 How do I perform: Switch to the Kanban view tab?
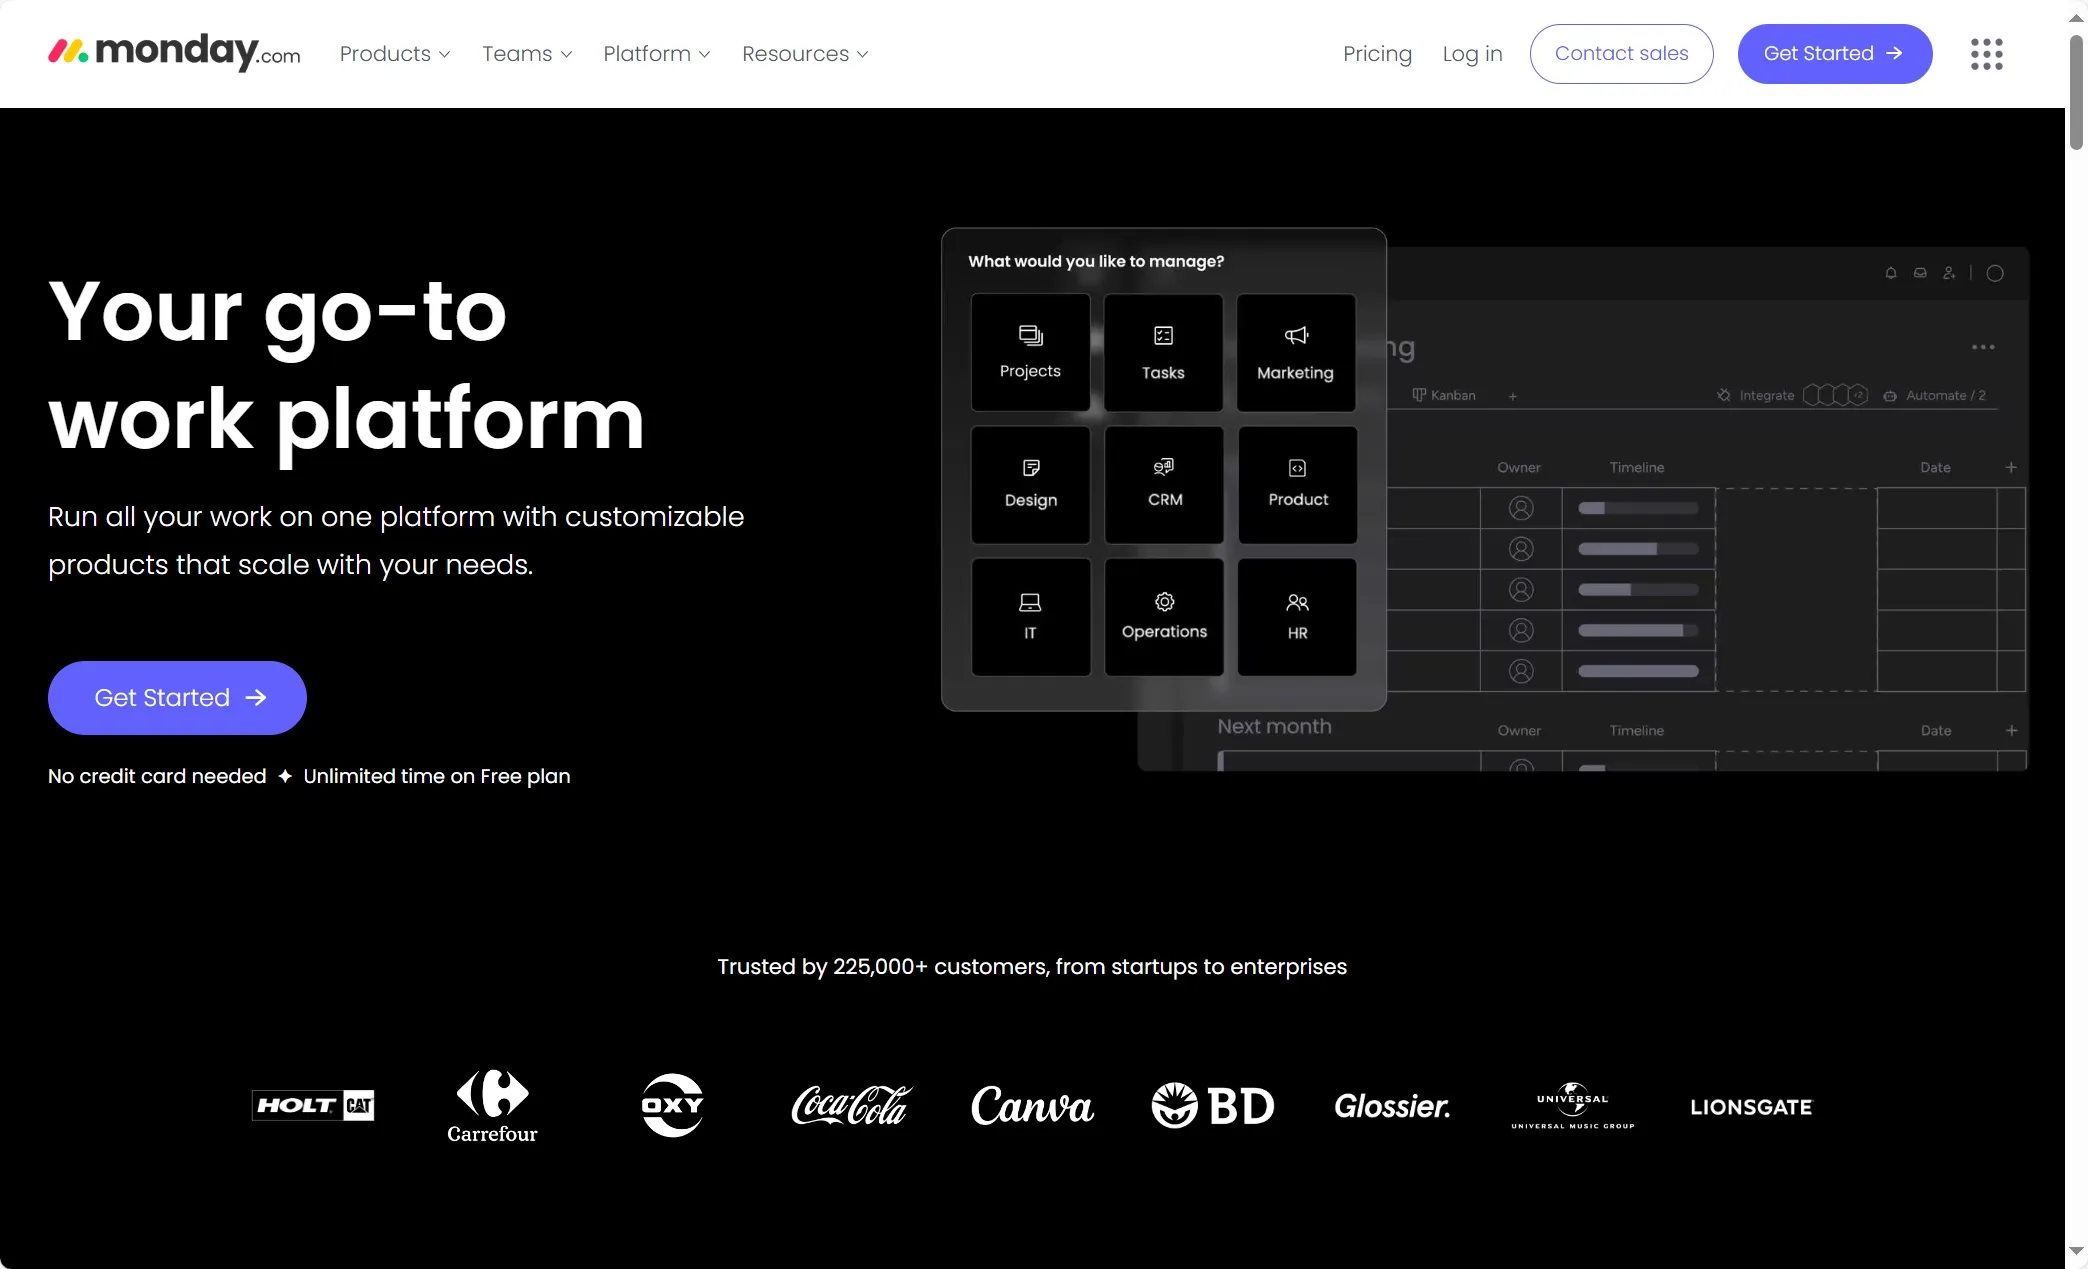(x=1444, y=395)
